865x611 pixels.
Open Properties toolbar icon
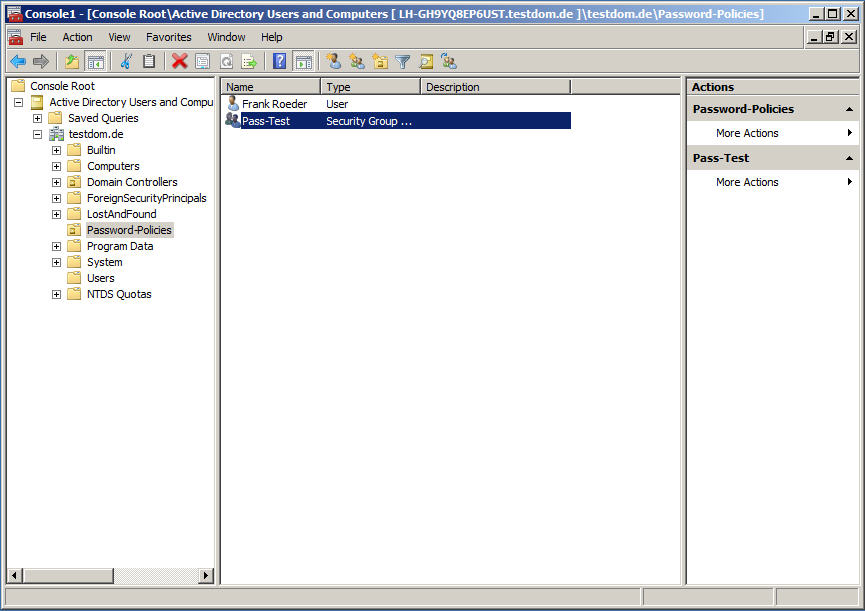(202, 61)
